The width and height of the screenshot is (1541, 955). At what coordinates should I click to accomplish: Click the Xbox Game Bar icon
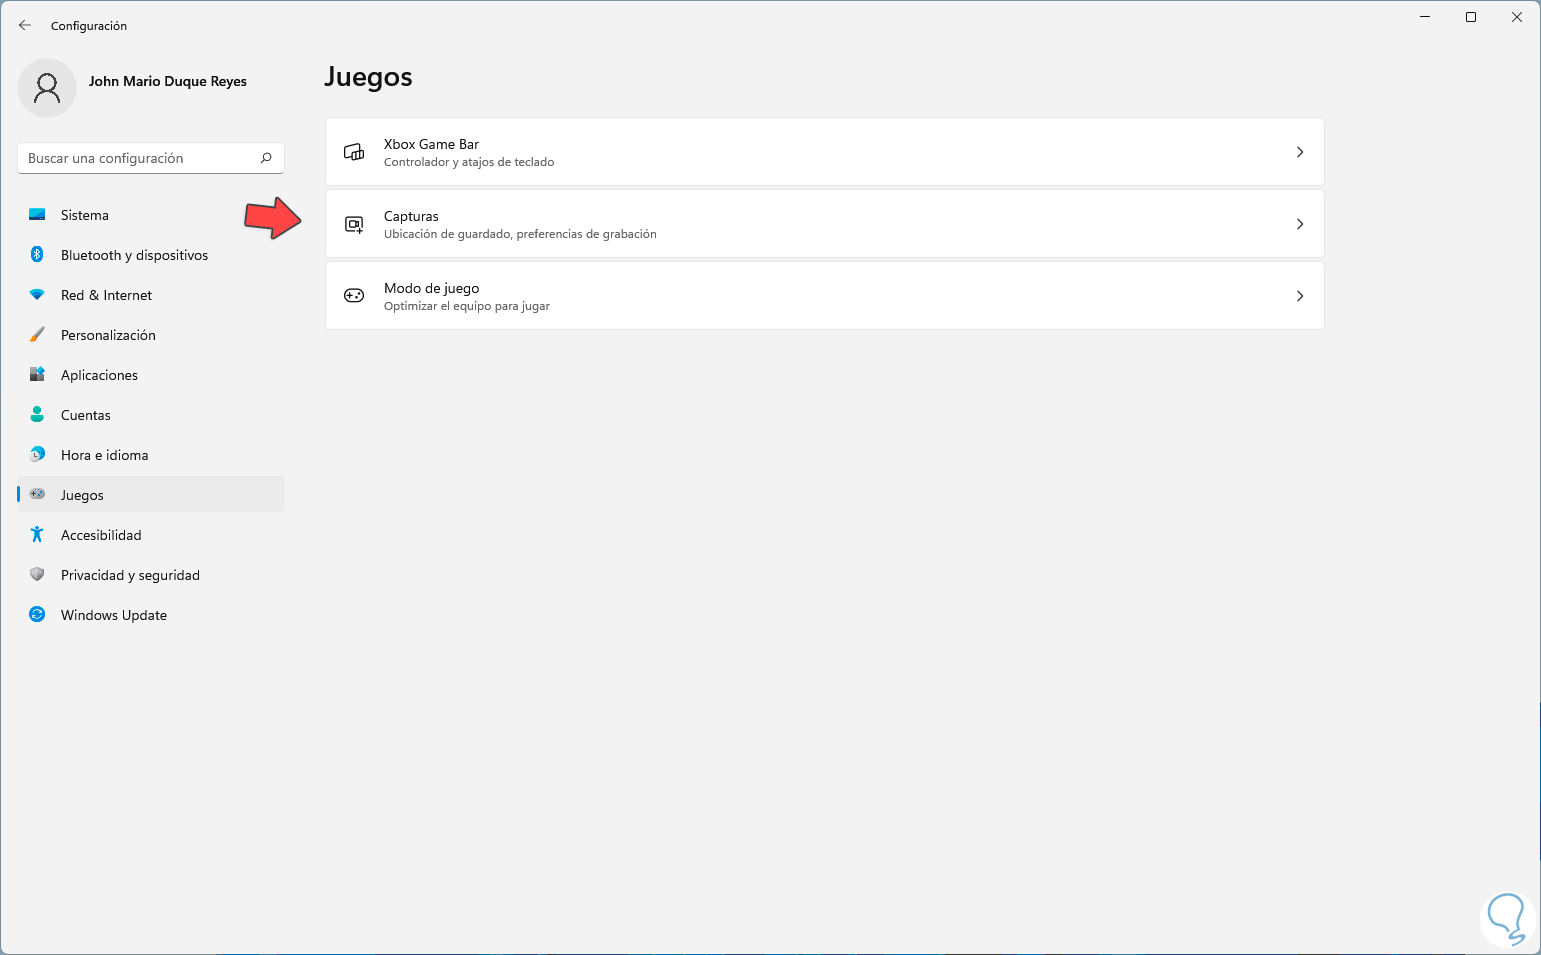[354, 152]
